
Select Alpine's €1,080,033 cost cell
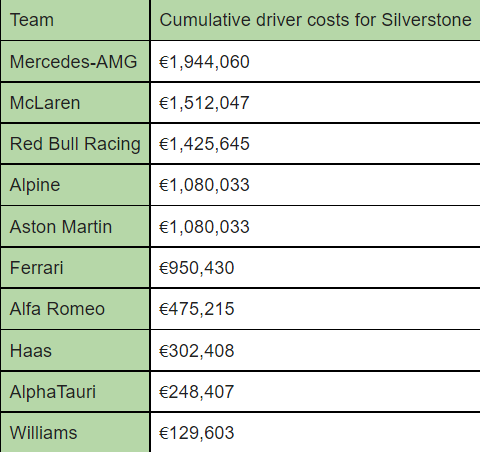tap(315, 185)
